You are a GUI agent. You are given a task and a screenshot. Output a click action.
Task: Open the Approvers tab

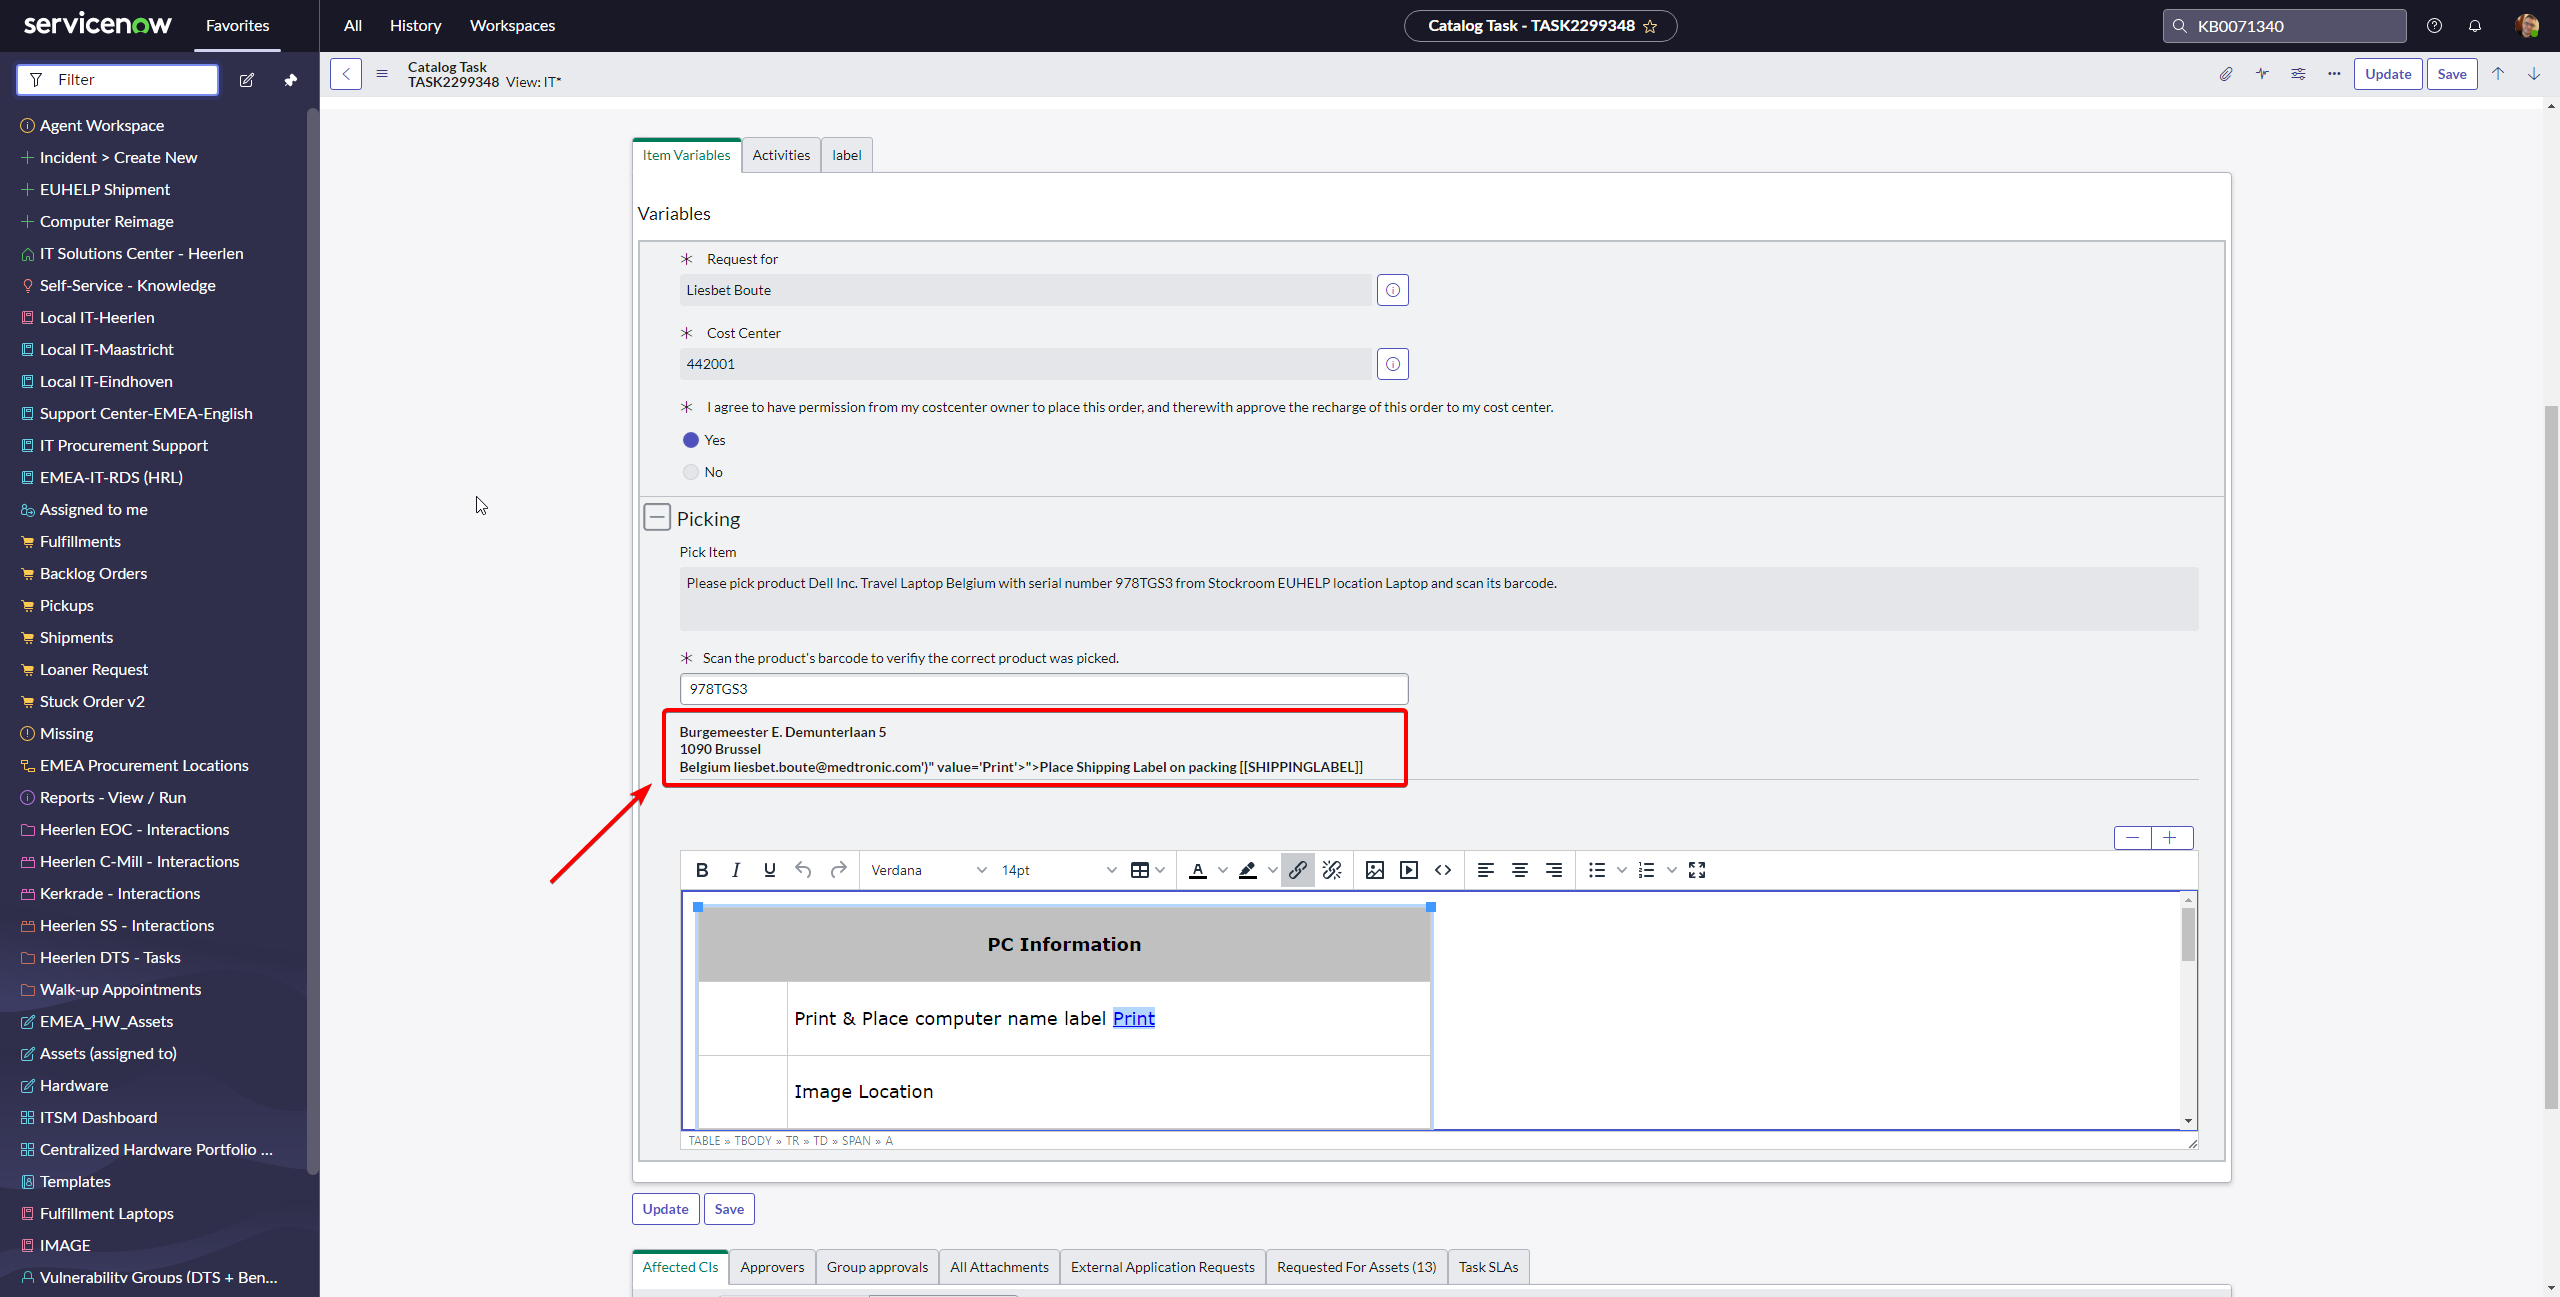(772, 1267)
